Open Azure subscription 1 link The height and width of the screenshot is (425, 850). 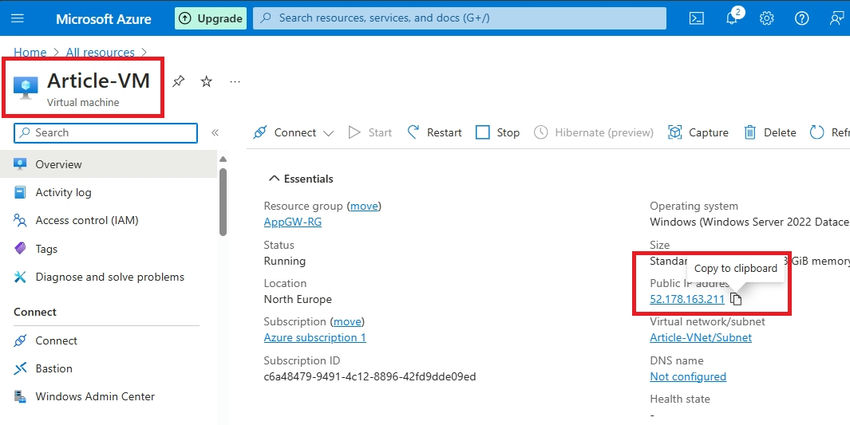pyautogui.click(x=315, y=338)
